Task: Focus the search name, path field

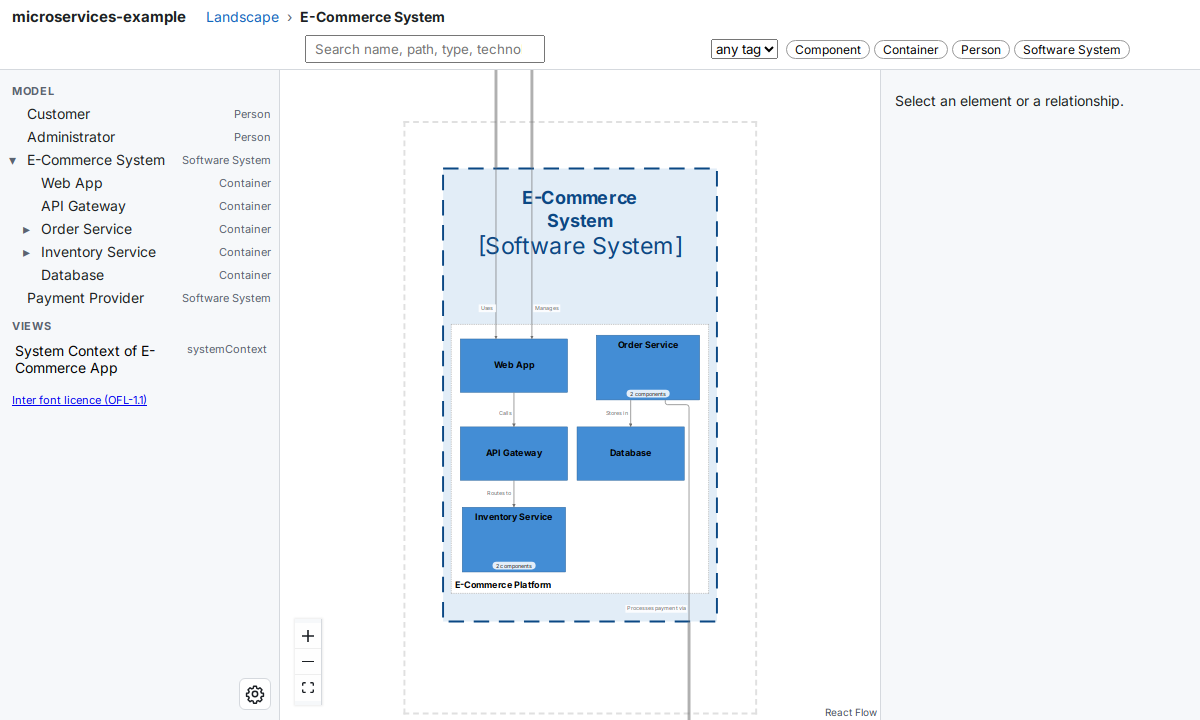Action: (x=425, y=49)
